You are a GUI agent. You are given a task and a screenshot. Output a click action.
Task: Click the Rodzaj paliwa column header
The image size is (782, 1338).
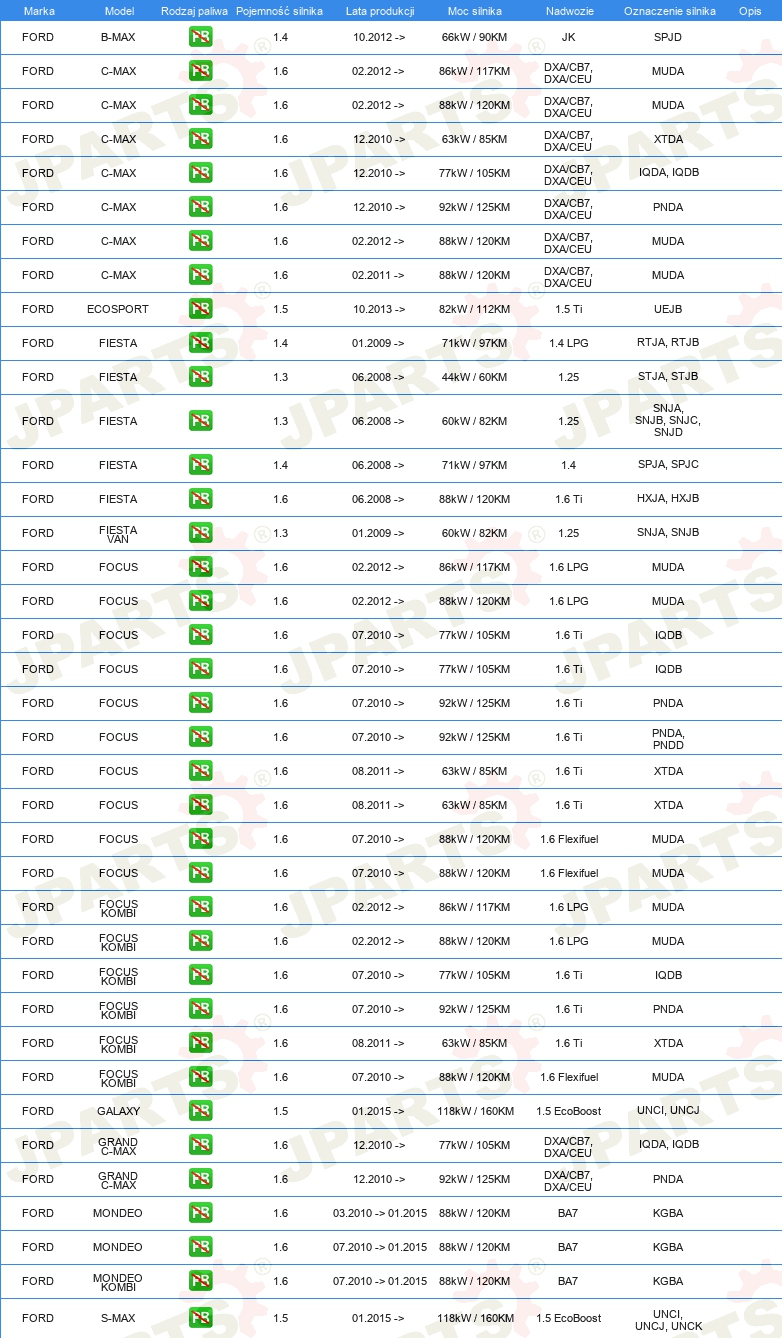coord(195,11)
